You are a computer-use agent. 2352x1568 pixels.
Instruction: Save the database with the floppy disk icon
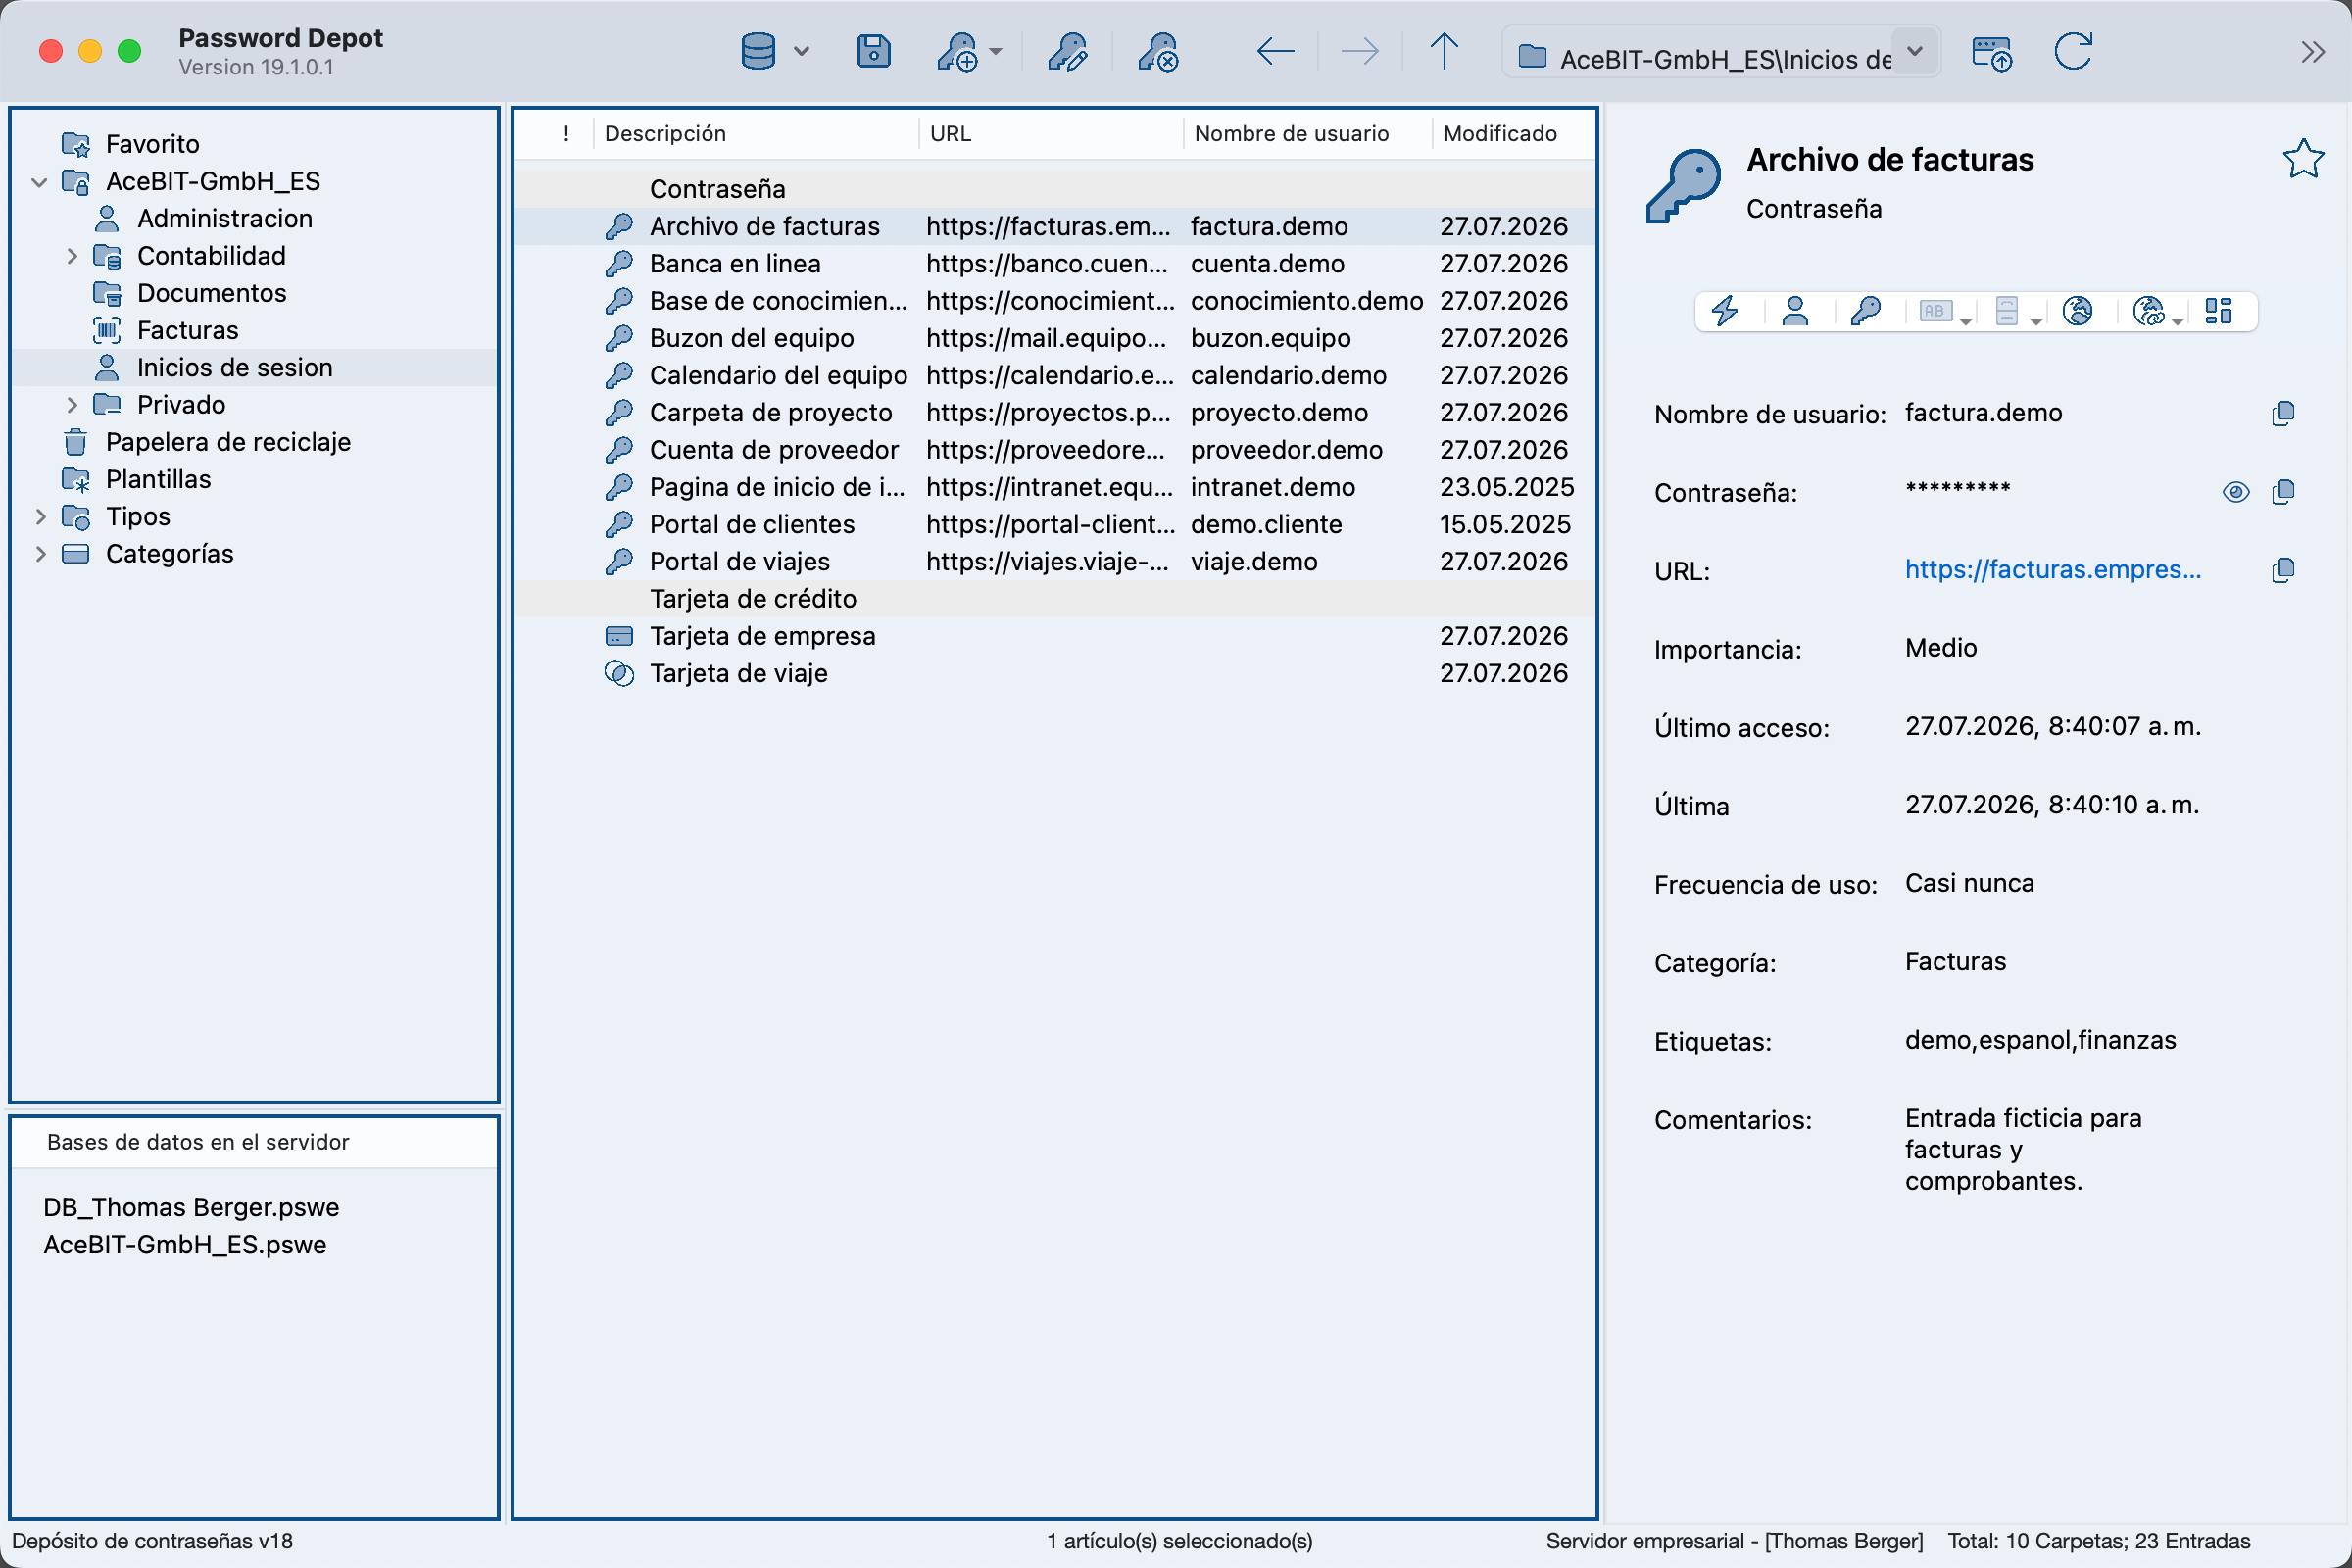click(873, 51)
